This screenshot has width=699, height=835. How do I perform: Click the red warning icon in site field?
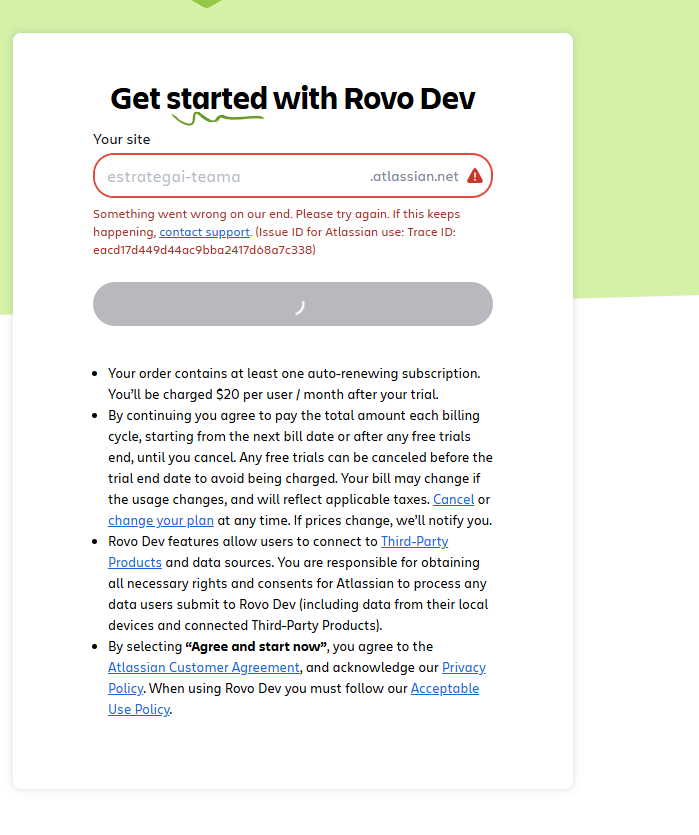tap(475, 176)
